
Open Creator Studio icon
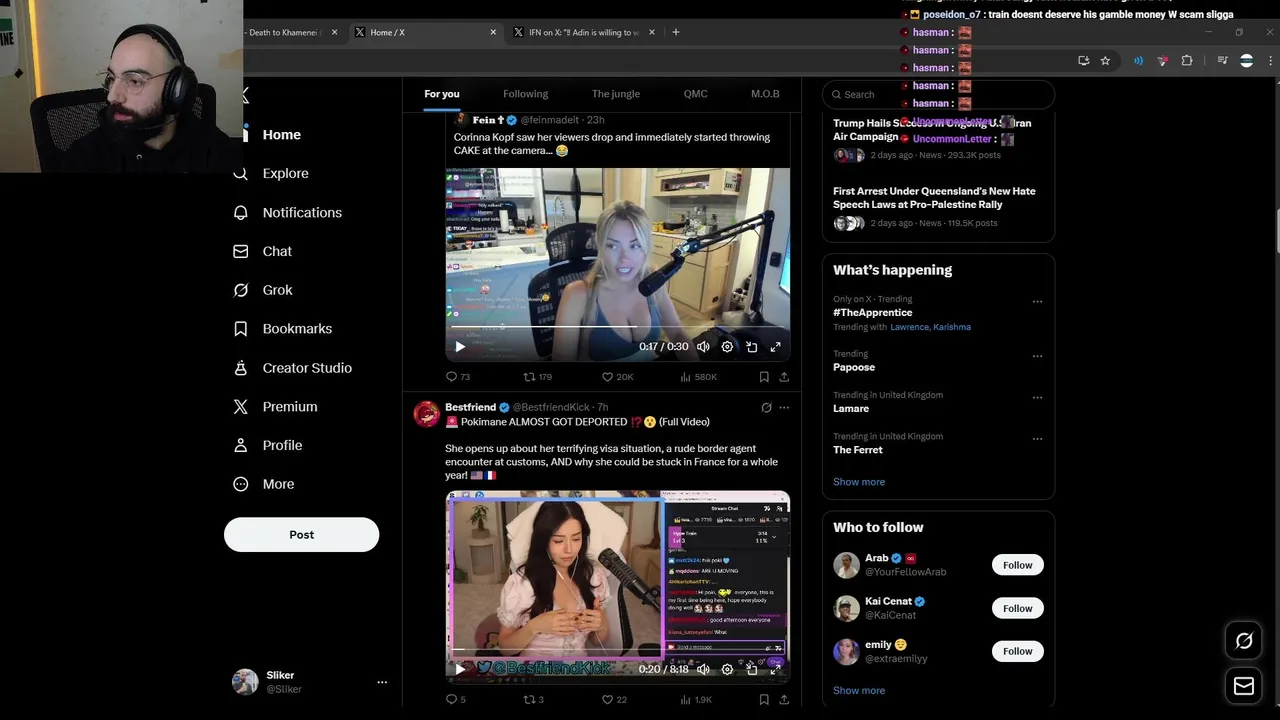tap(240, 368)
